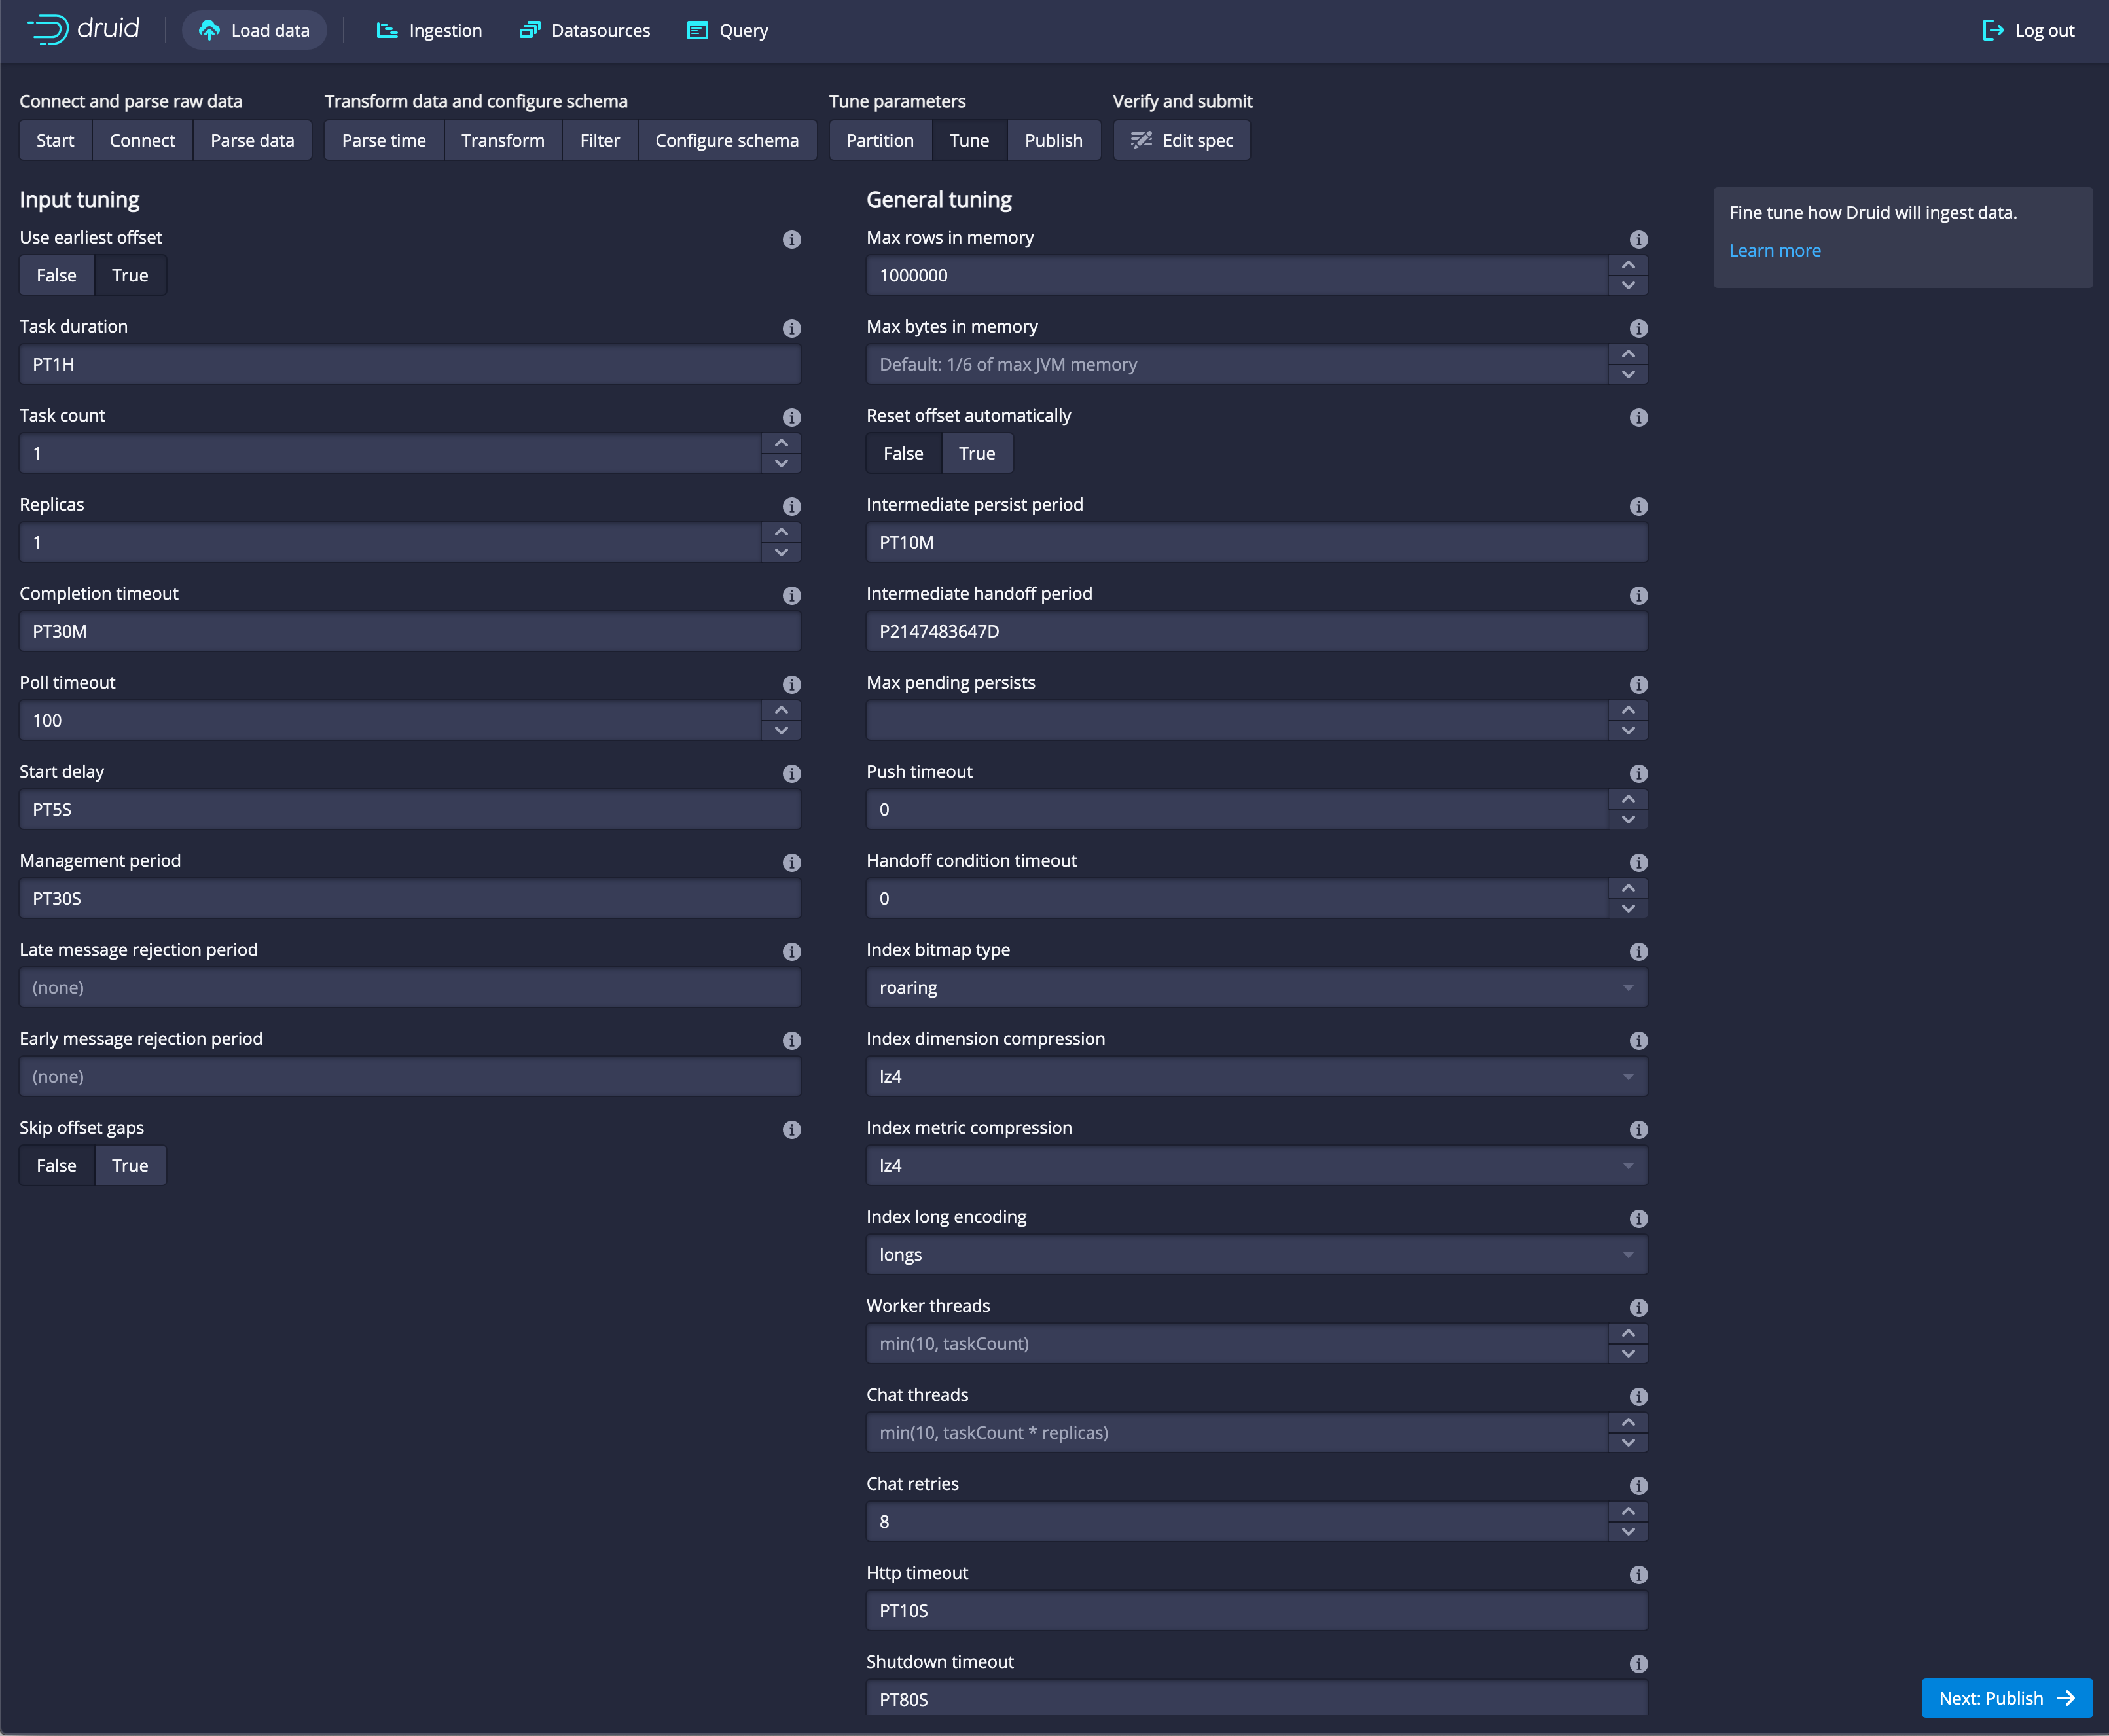Click info icon for Management period
2109x1736 pixels.
click(x=791, y=862)
